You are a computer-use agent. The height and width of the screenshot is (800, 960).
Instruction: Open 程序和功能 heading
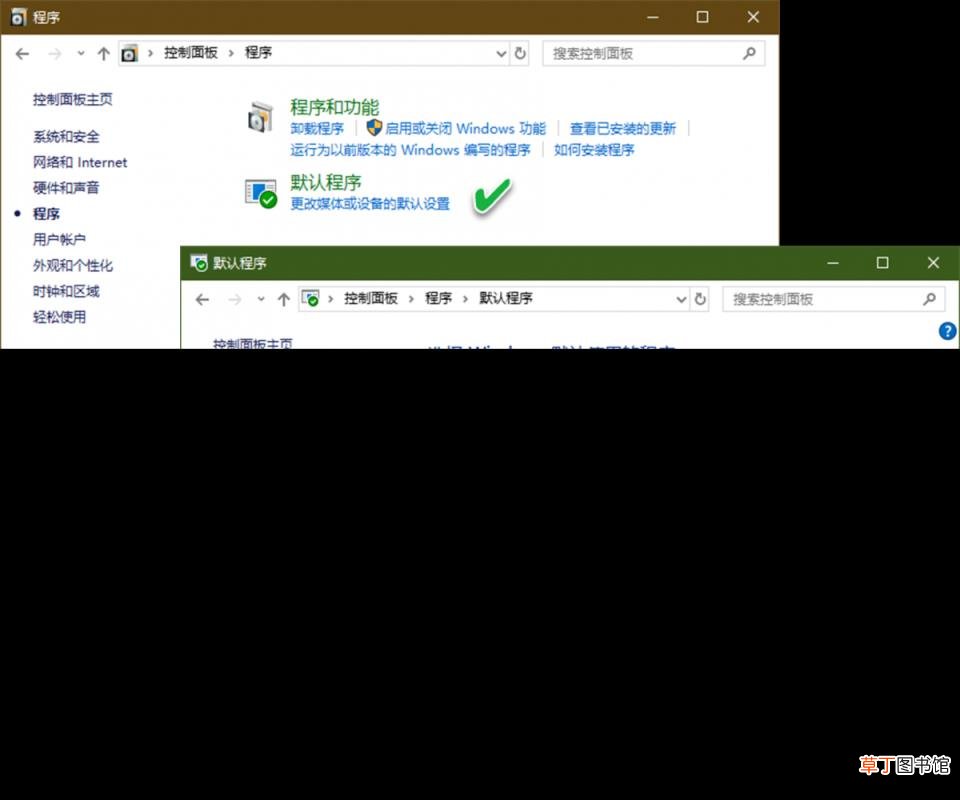click(x=334, y=107)
